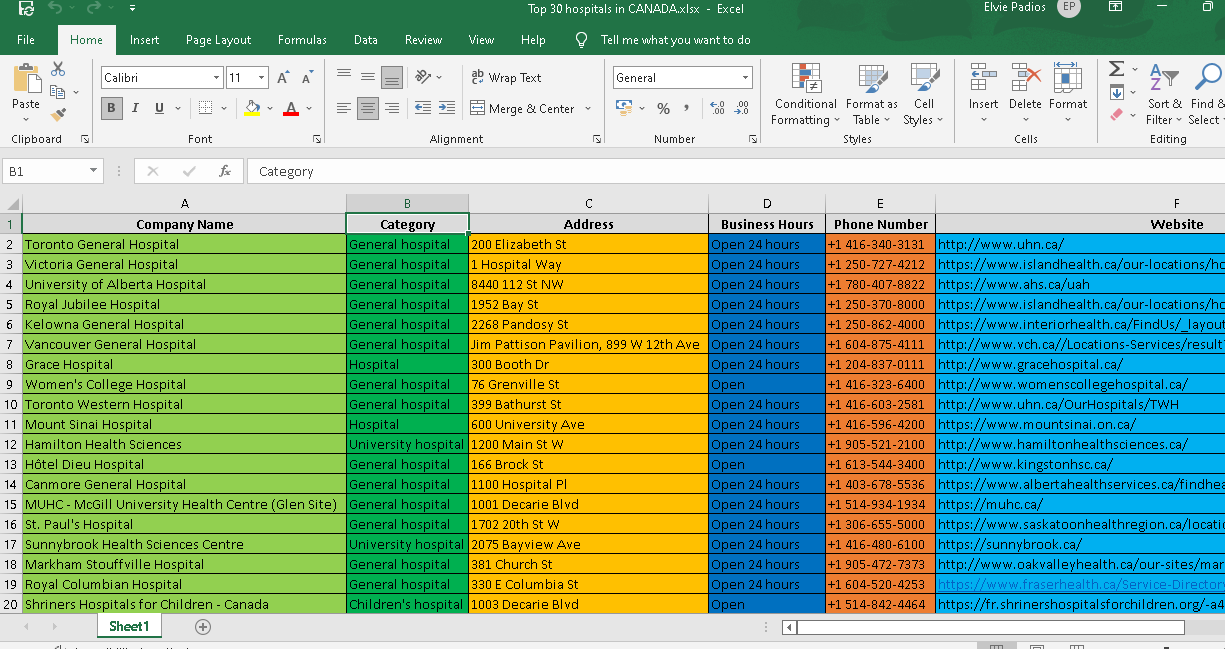Switch to the Insert tab
This screenshot has width=1225, height=649.
[144, 40]
